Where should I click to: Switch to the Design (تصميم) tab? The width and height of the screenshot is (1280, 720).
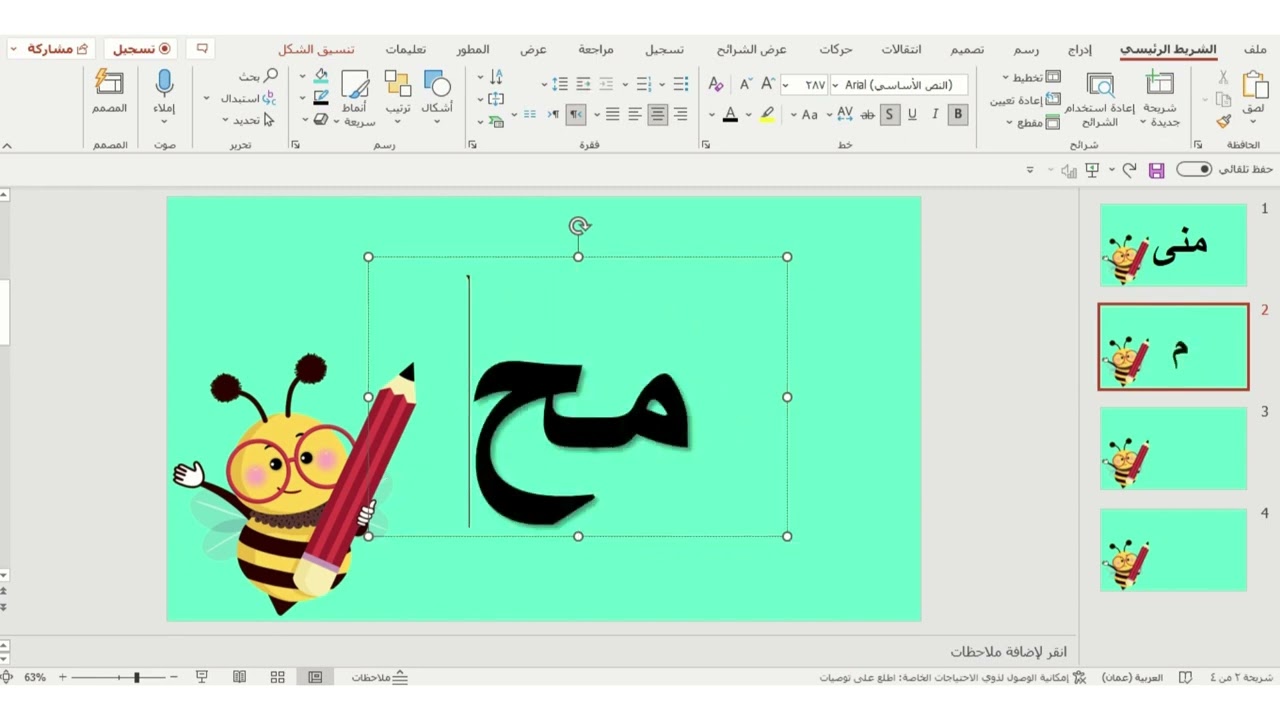coord(967,50)
